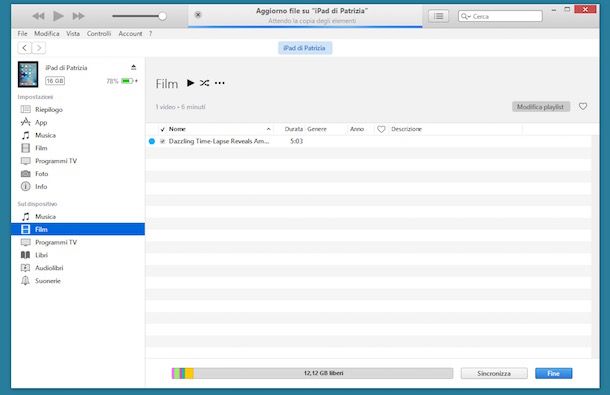Select Programmi TV under Sul dispositivo

click(56, 242)
